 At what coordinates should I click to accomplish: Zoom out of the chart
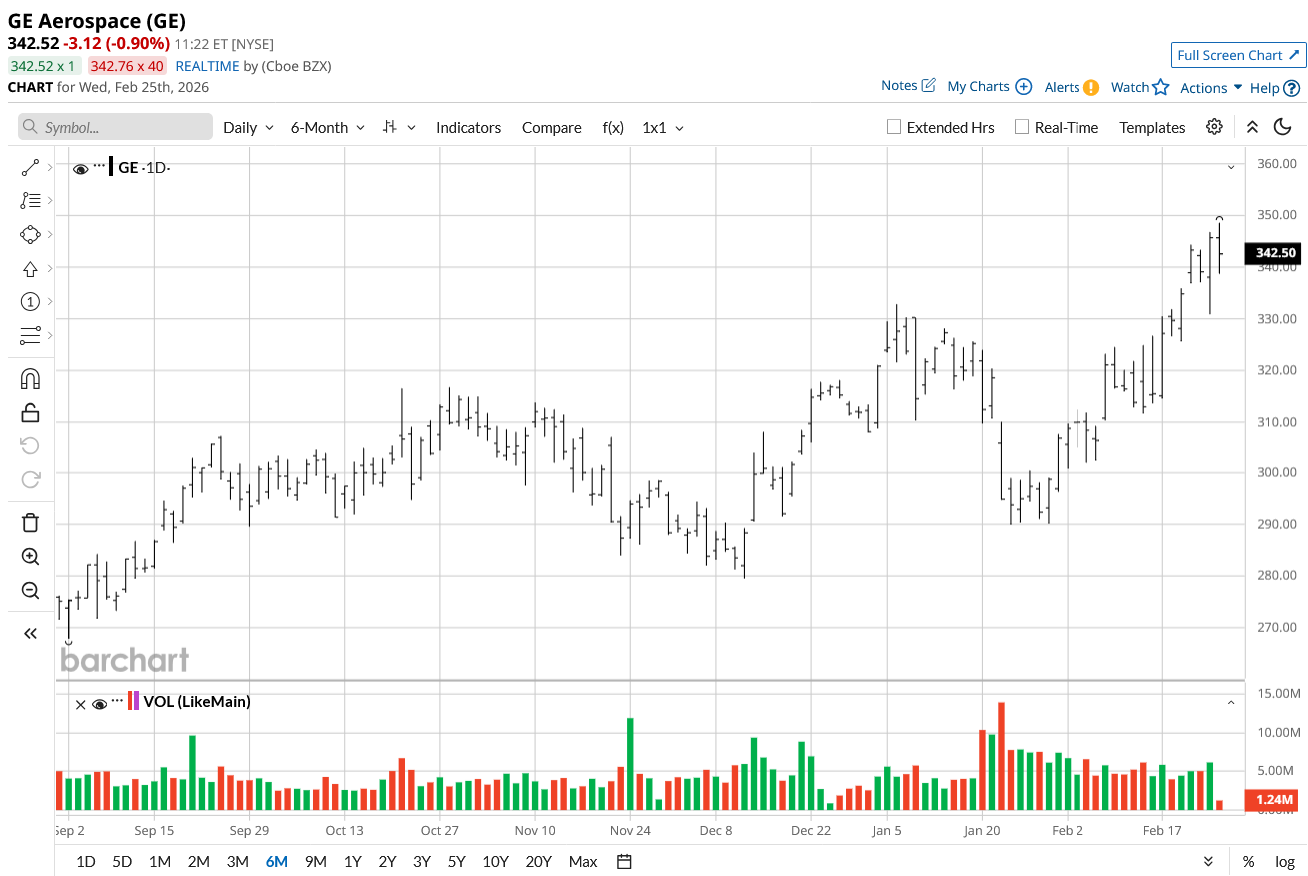tap(30, 590)
